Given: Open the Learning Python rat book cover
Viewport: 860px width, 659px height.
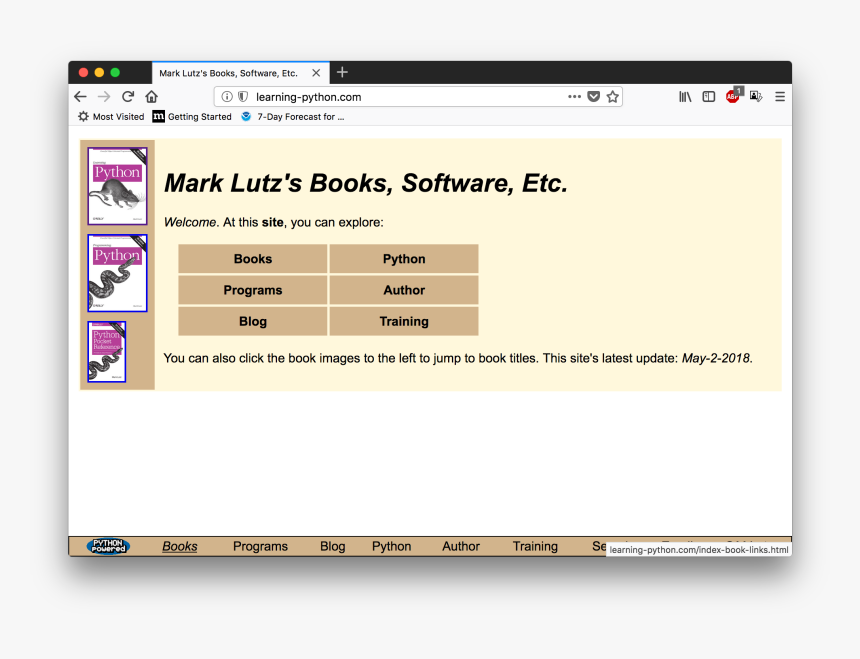Looking at the screenshot, I should coord(117,186).
